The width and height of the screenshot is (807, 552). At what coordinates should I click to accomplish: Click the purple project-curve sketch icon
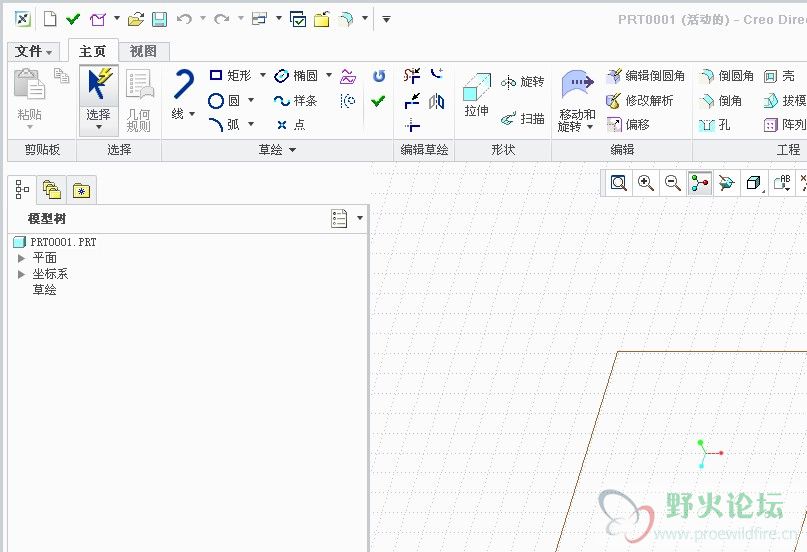point(348,76)
